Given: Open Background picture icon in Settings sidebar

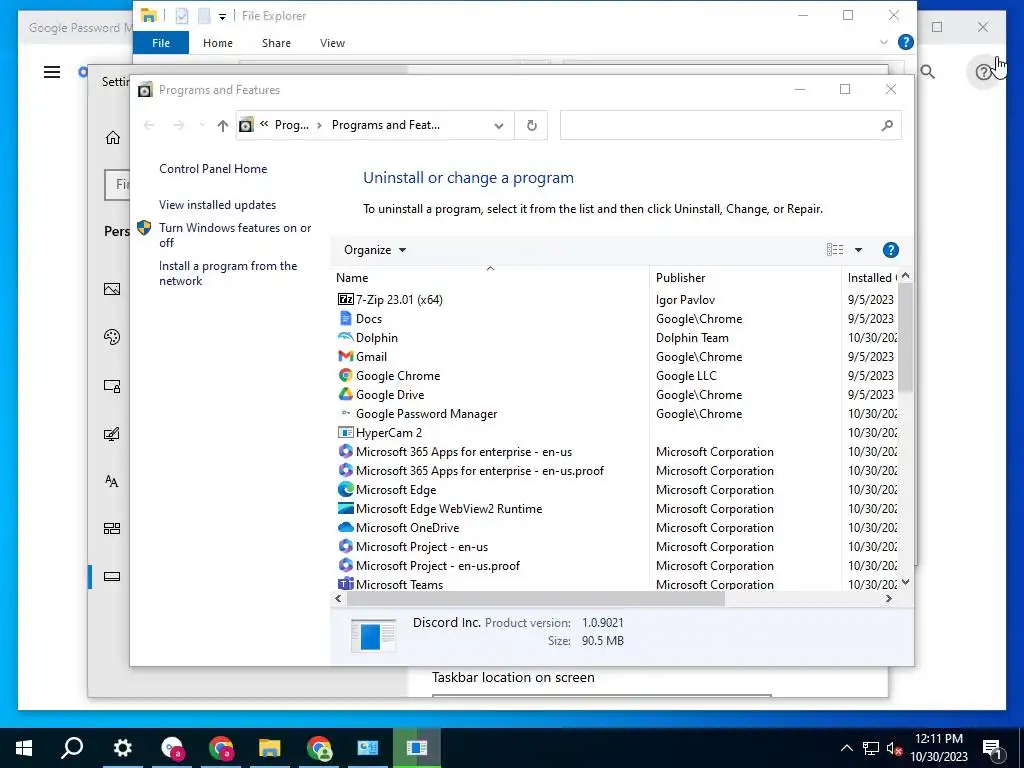Looking at the screenshot, I should [x=112, y=289].
